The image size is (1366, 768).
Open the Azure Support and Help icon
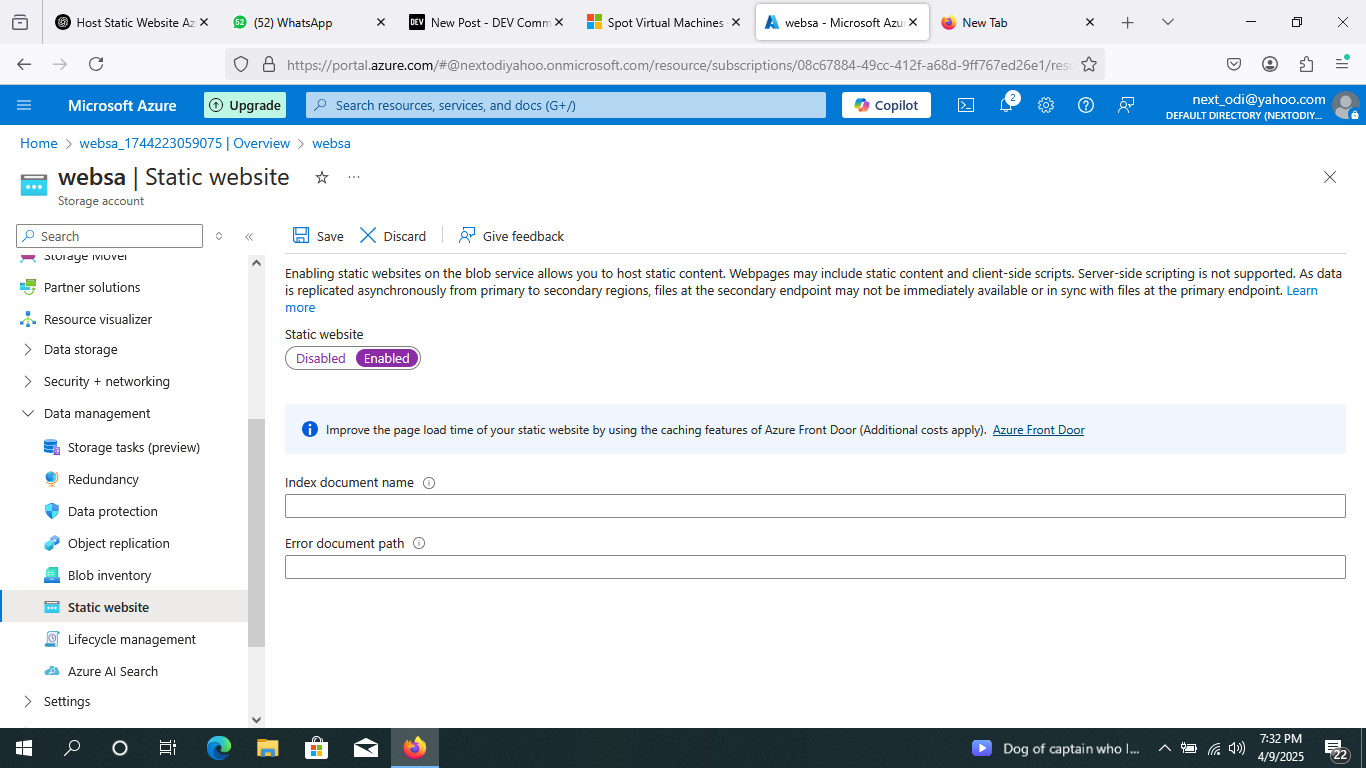pyautogui.click(x=1086, y=105)
